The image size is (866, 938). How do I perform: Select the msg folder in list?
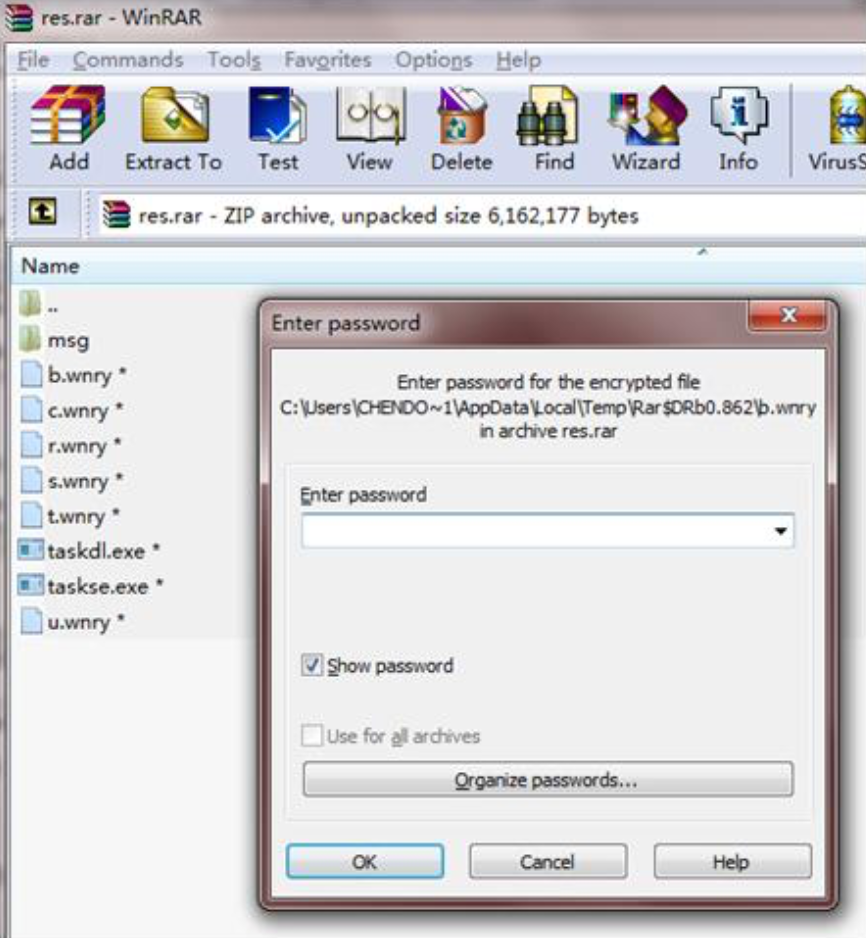(68, 340)
